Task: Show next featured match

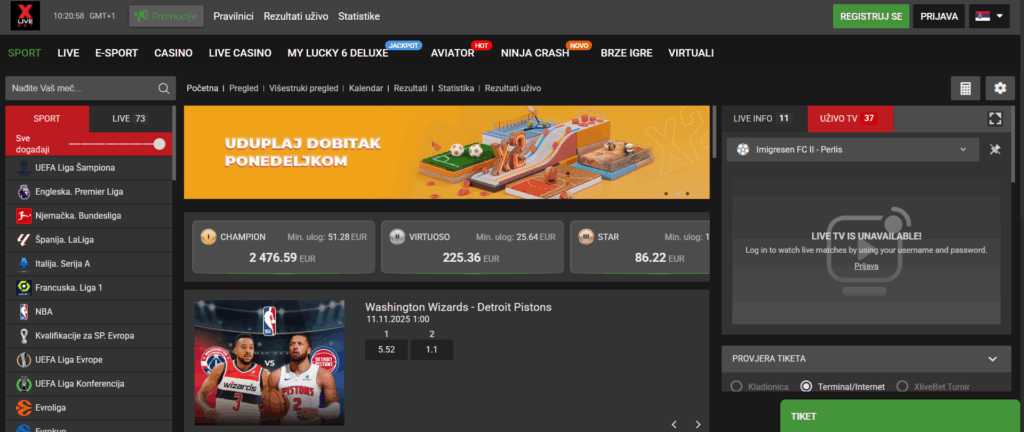Action: tap(697, 424)
